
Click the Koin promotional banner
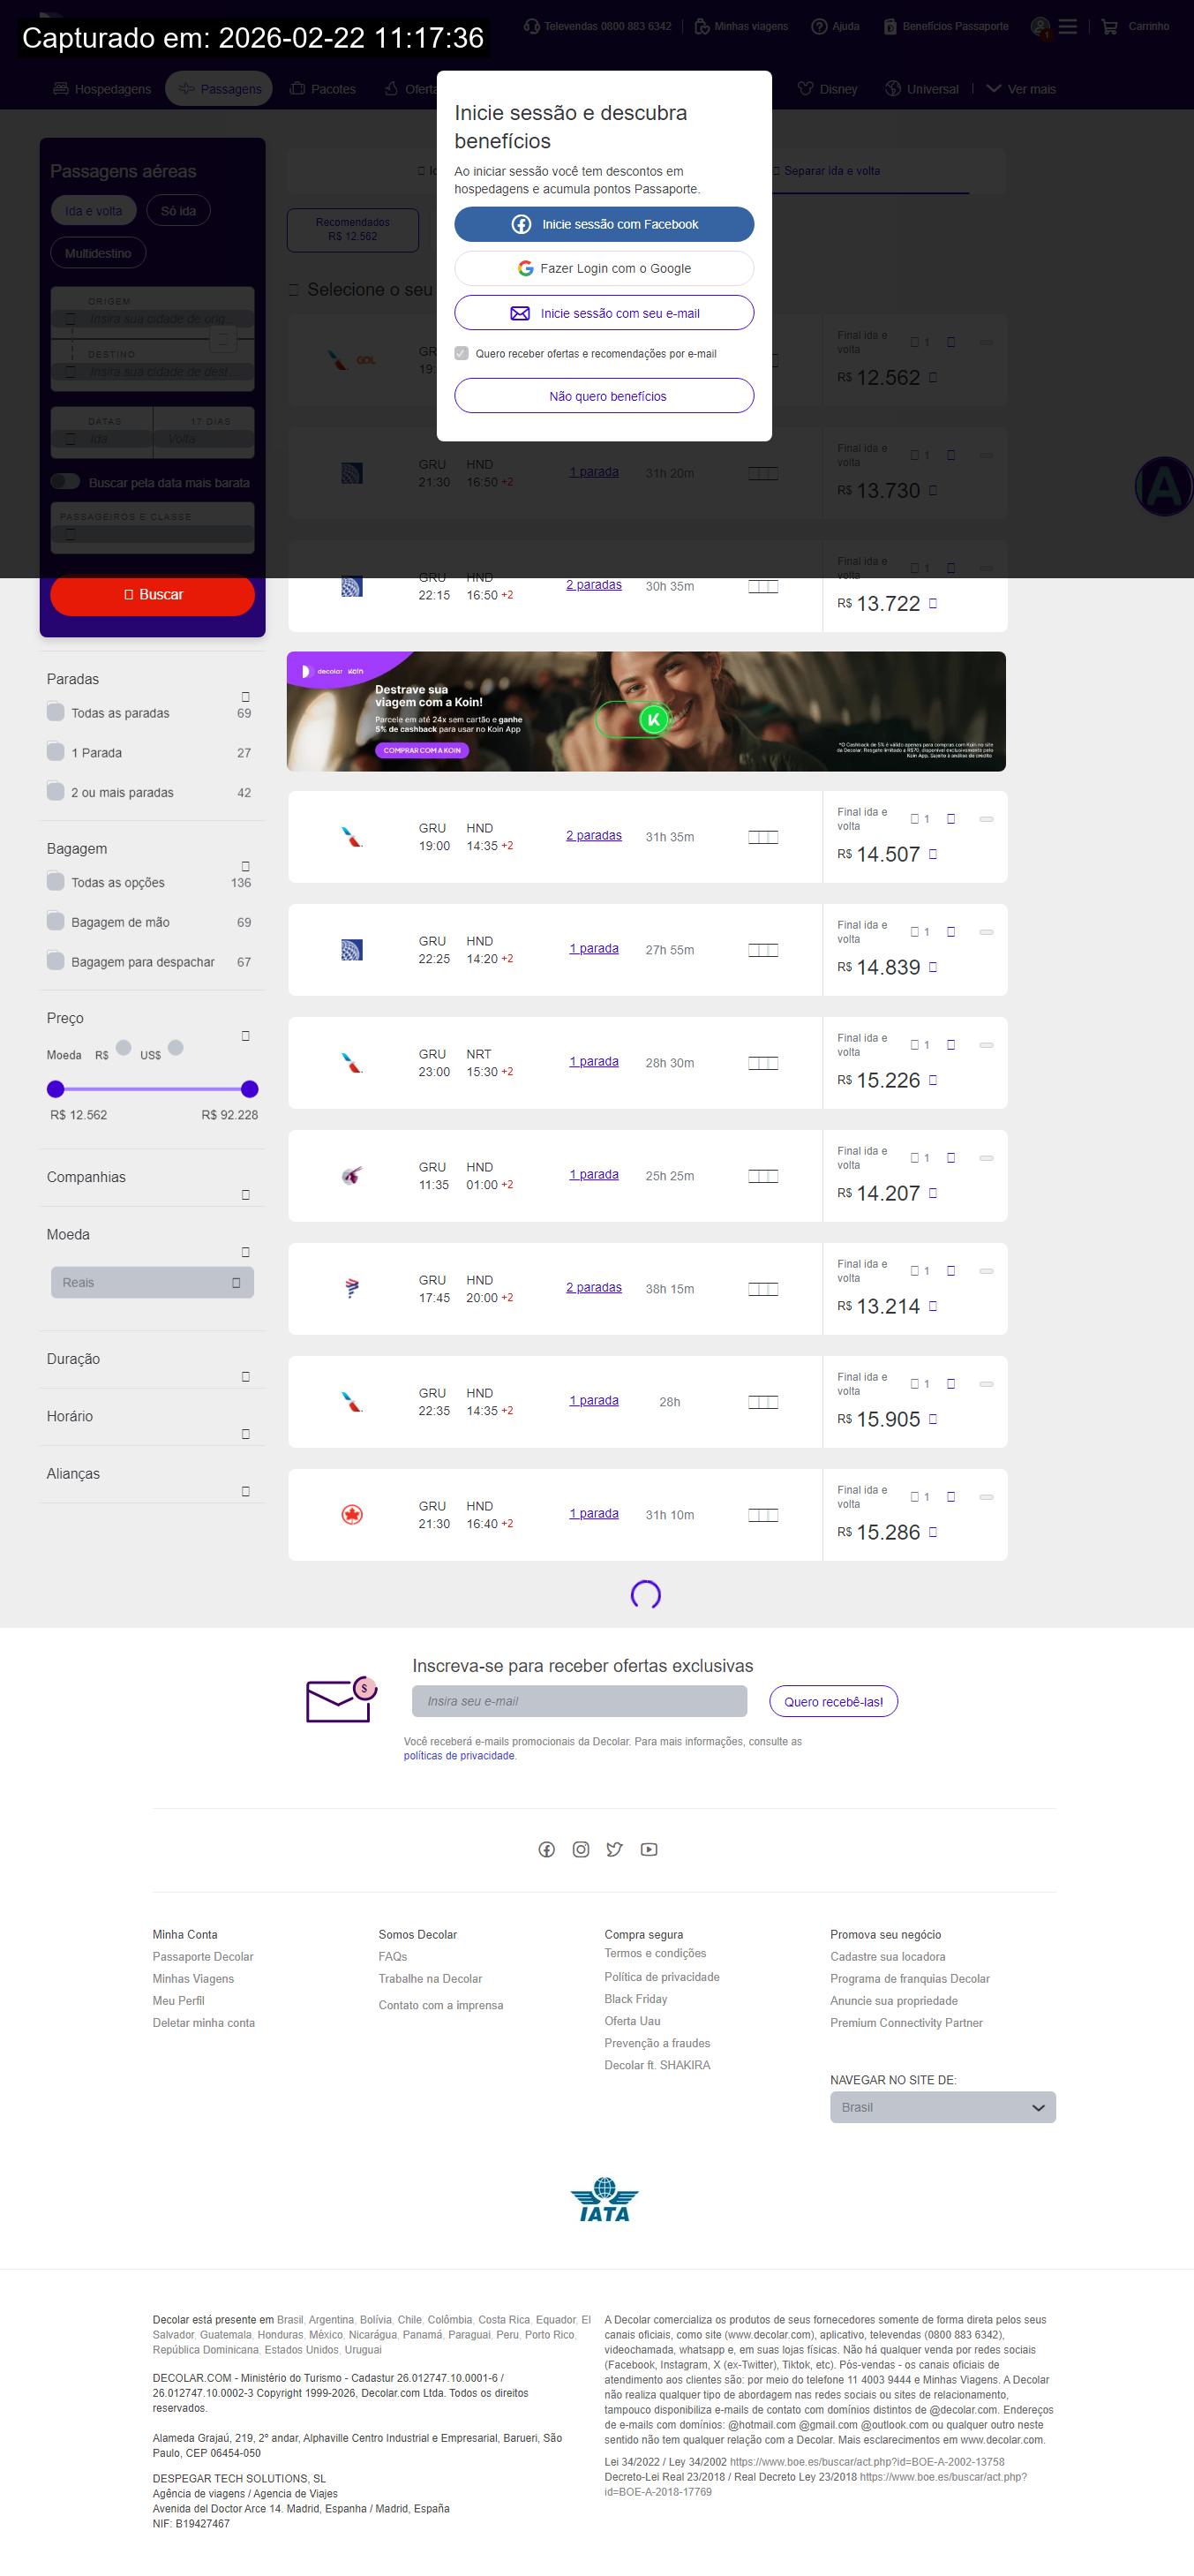tap(646, 711)
